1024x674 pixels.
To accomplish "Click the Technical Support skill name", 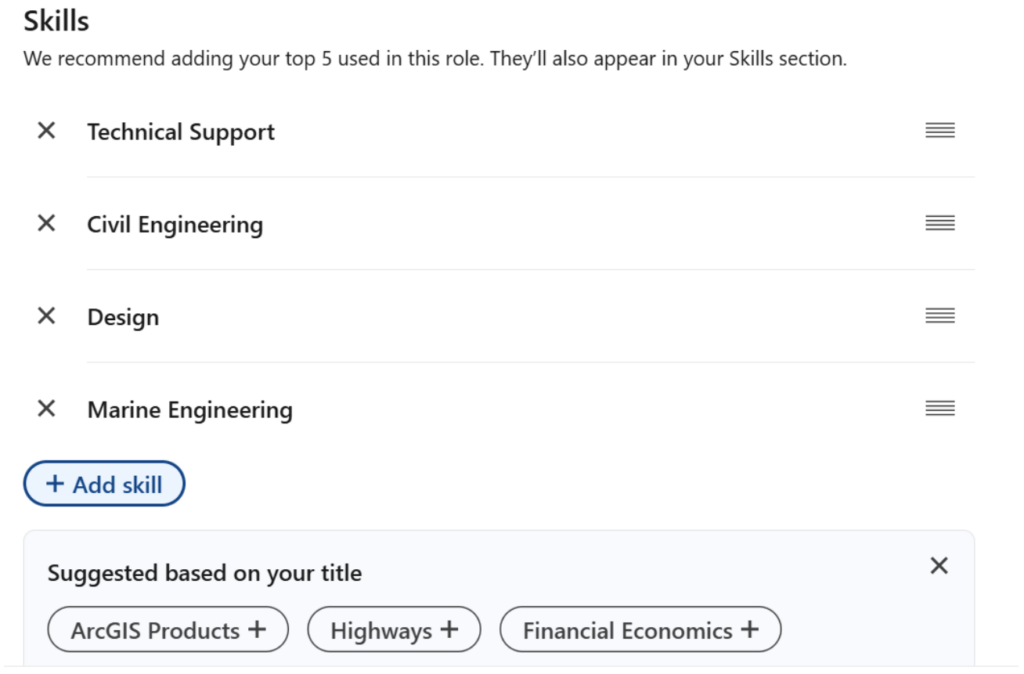I will click(181, 132).
